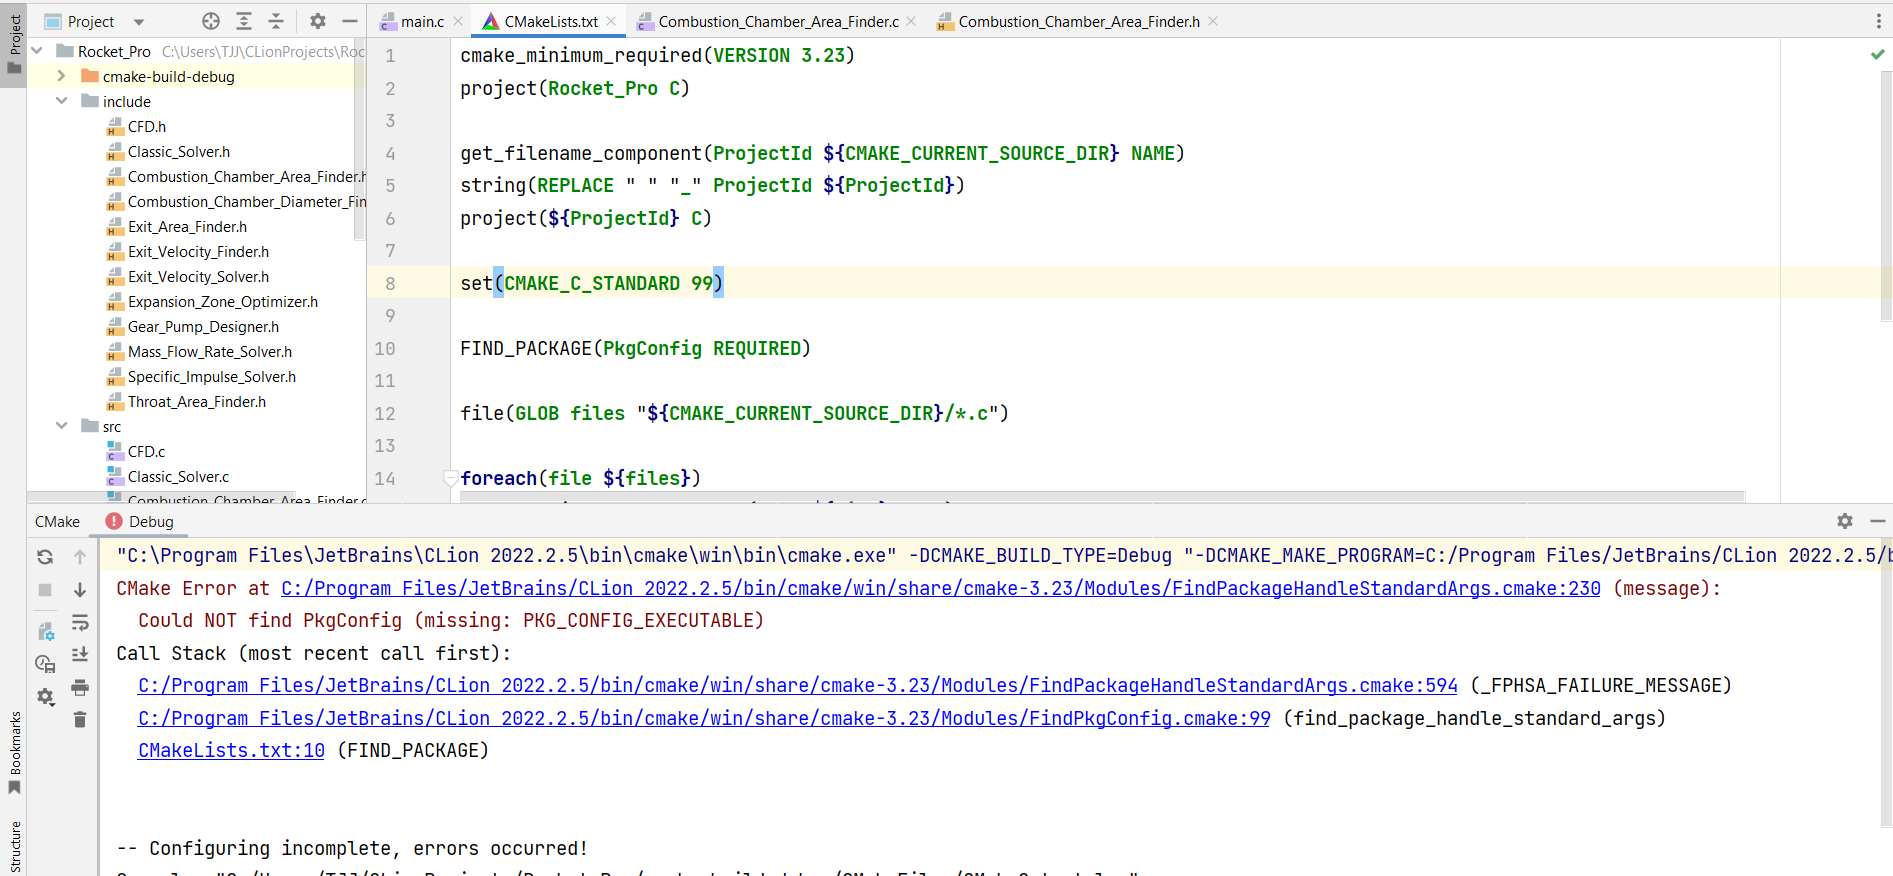Open CMake settings from the left toolbar
The height and width of the screenshot is (876, 1893).
pos(45,631)
